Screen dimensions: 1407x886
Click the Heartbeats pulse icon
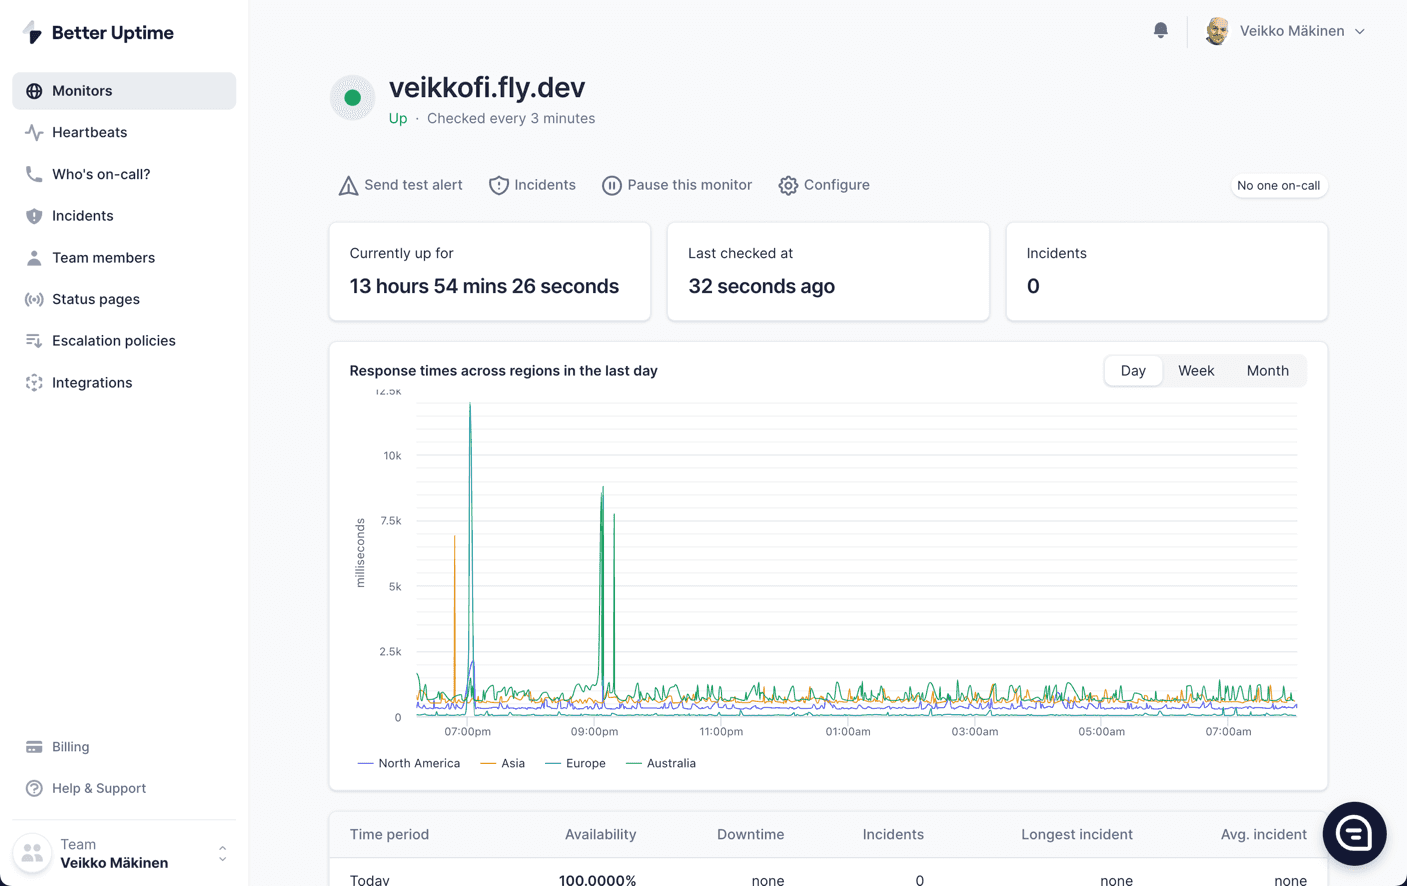(34, 132)
